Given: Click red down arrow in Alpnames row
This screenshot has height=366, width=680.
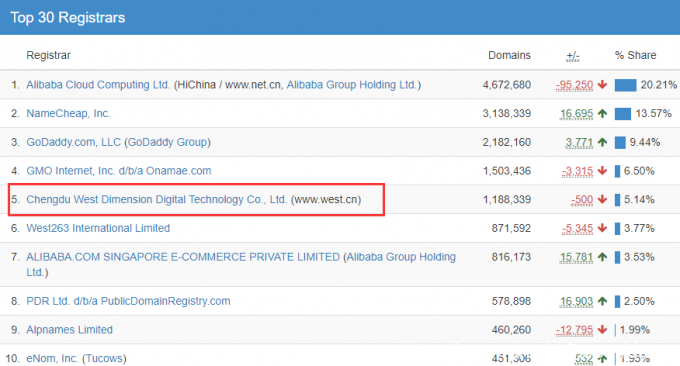Looking at the screenshot, I should [x=602, y=330].
